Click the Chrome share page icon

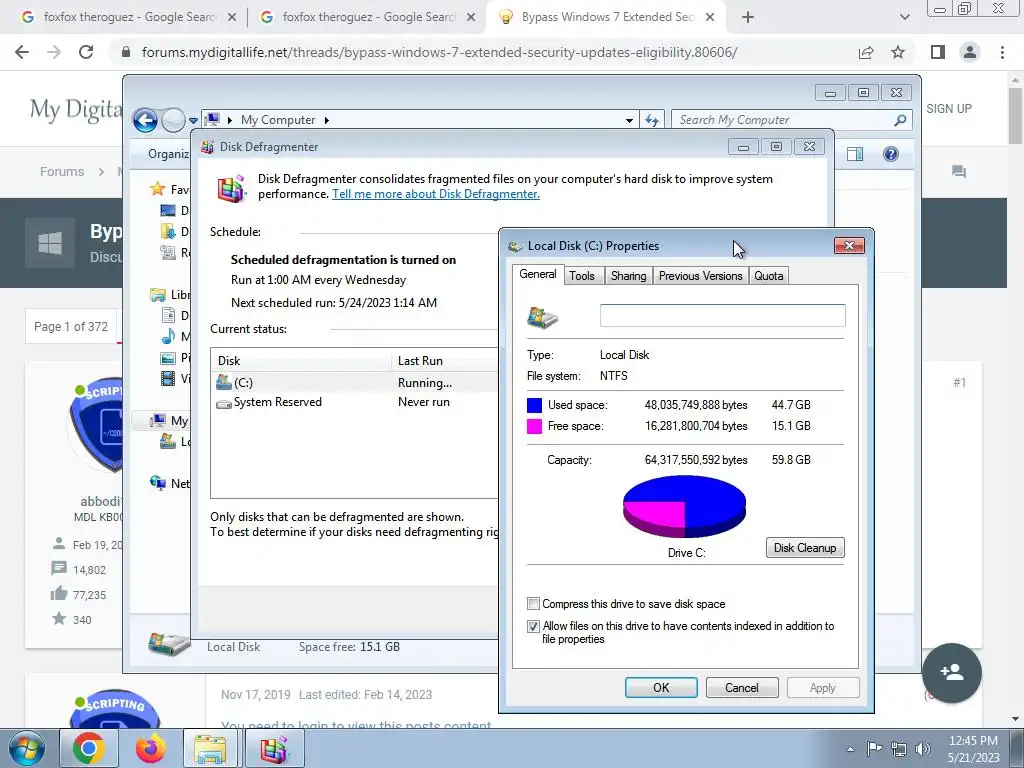[x=866, y=52]
